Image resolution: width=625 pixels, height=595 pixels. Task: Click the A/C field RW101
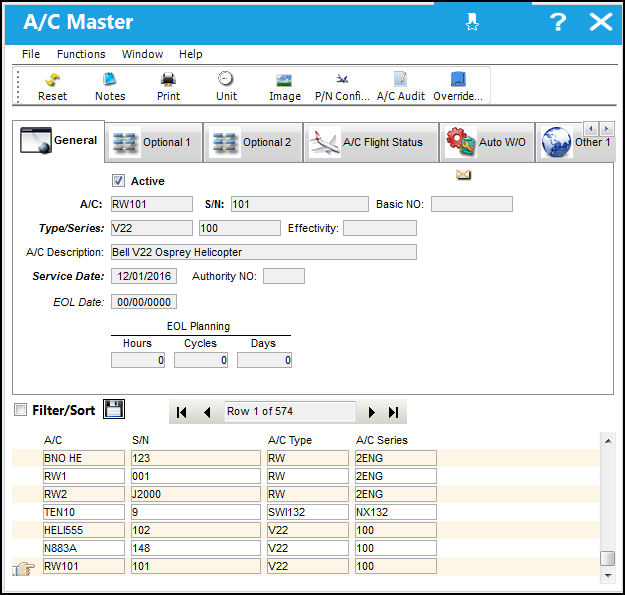click(152, 204)
